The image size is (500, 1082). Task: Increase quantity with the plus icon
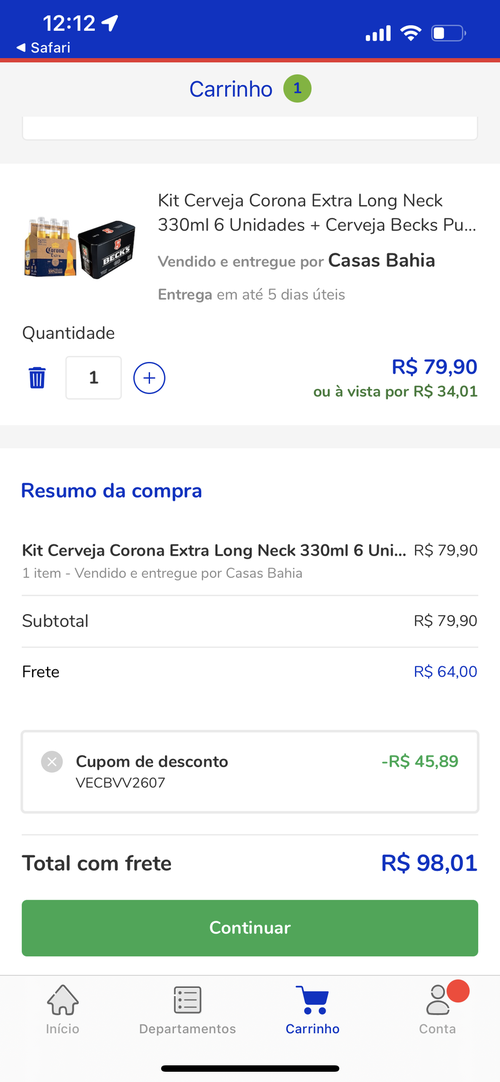tap(149, 377)
